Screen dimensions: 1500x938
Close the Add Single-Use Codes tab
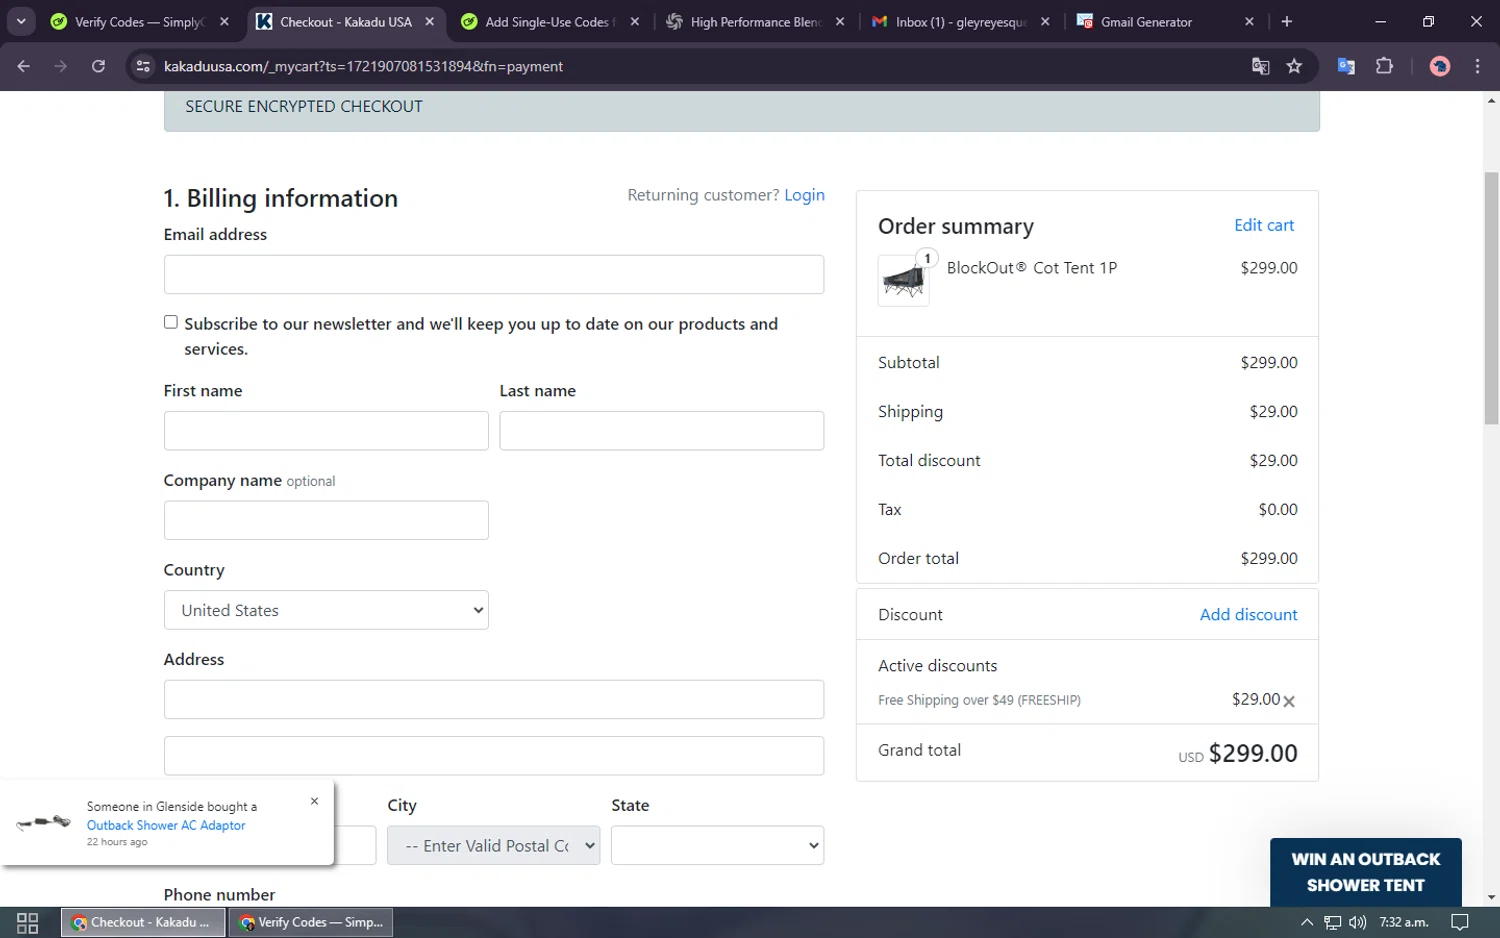tap(634, 21)
